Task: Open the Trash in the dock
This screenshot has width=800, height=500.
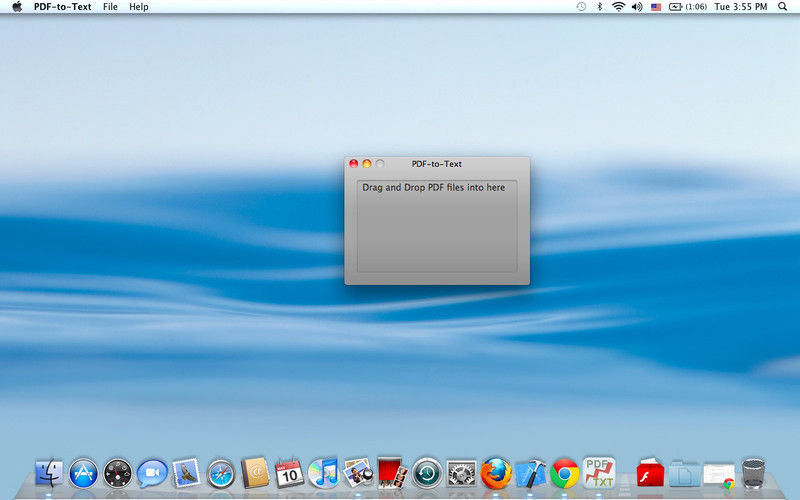Action: pyautogui.click(x=753, y=473)
